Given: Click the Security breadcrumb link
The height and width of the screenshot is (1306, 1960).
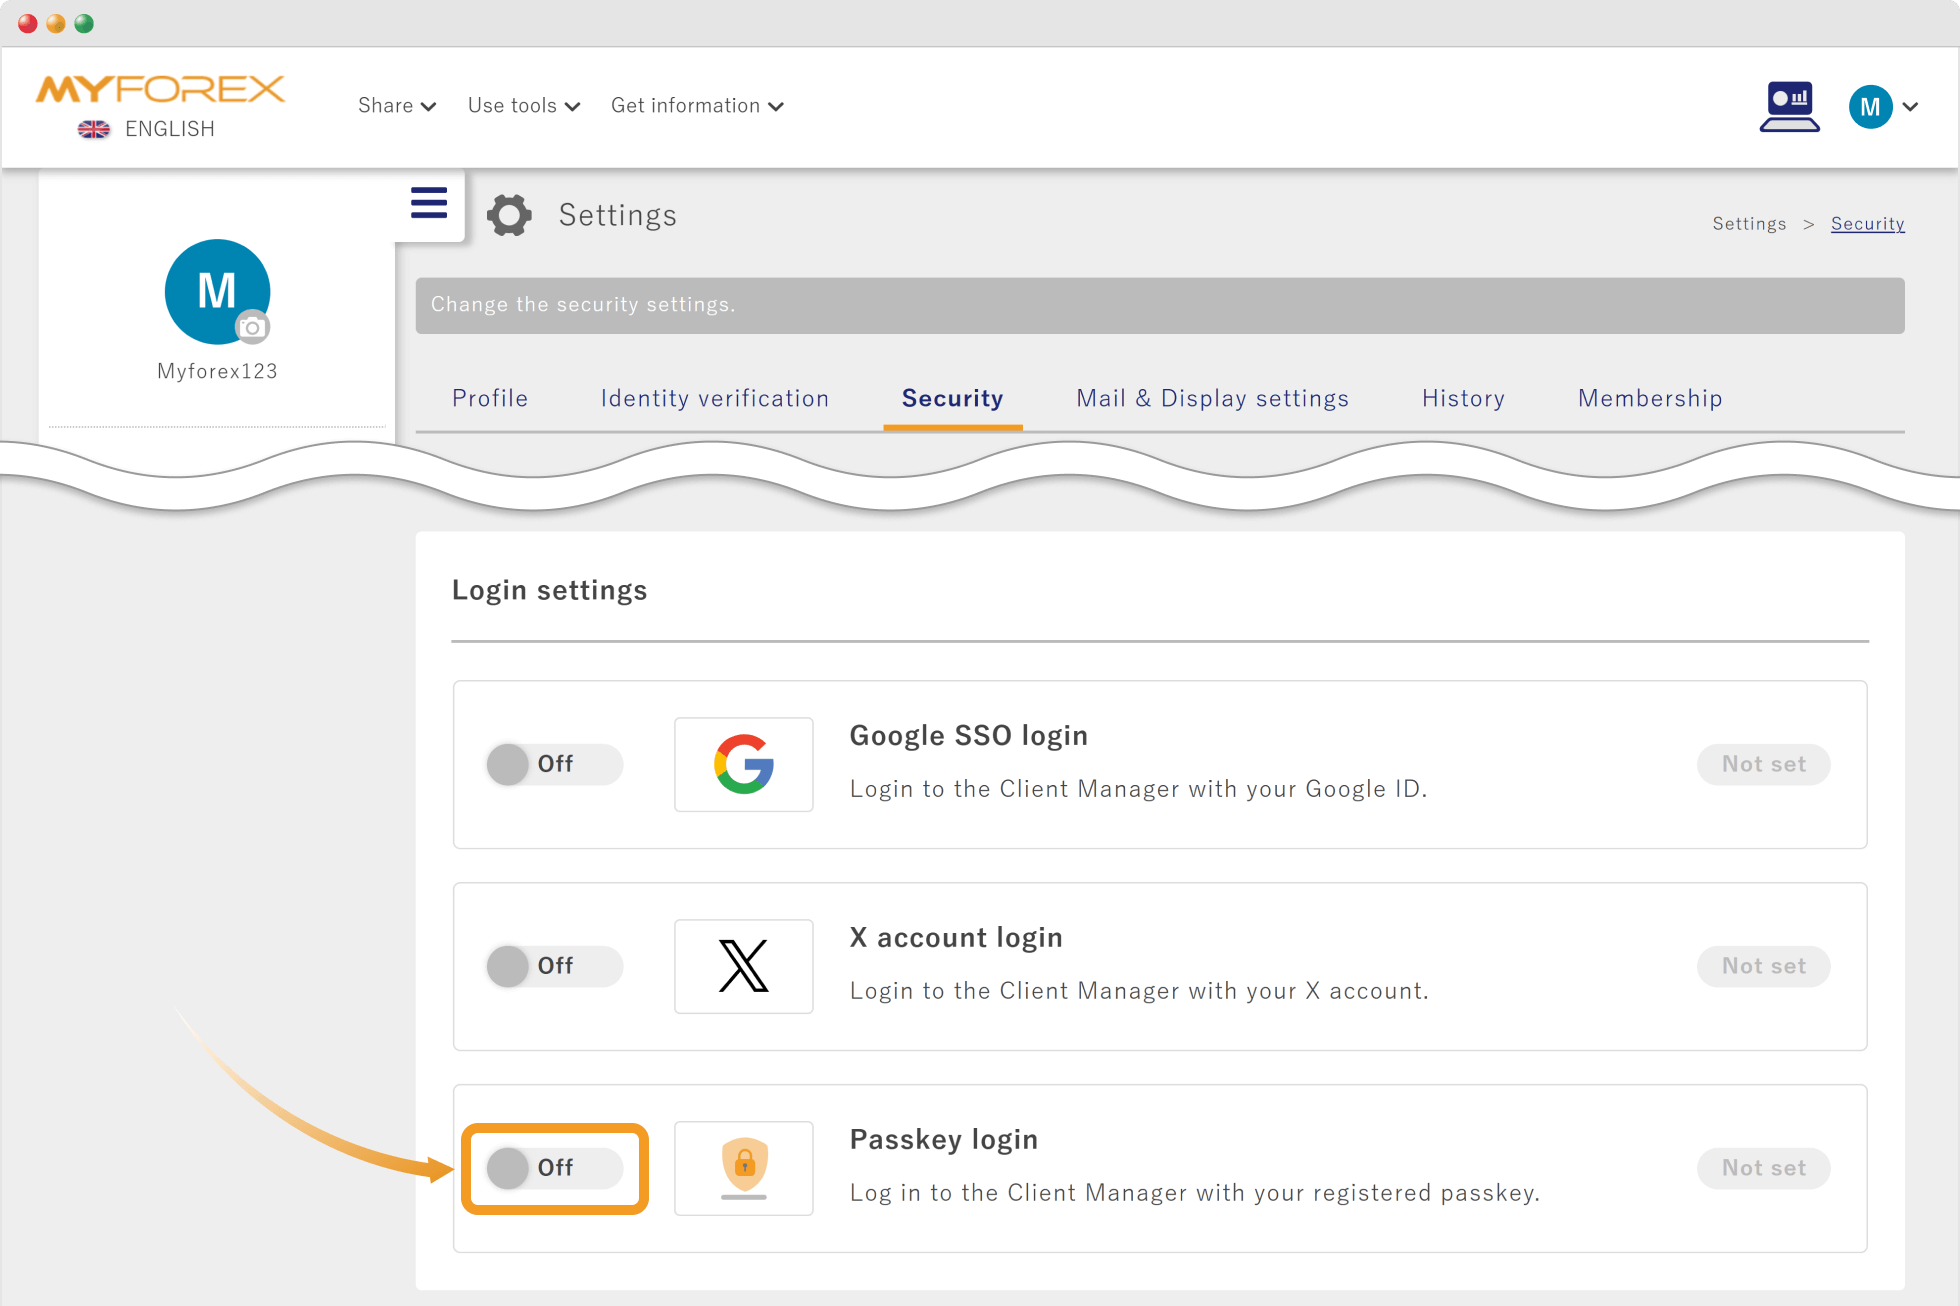Looking at the screenshot, I should pyautogui.click(x=1868, y=223).
